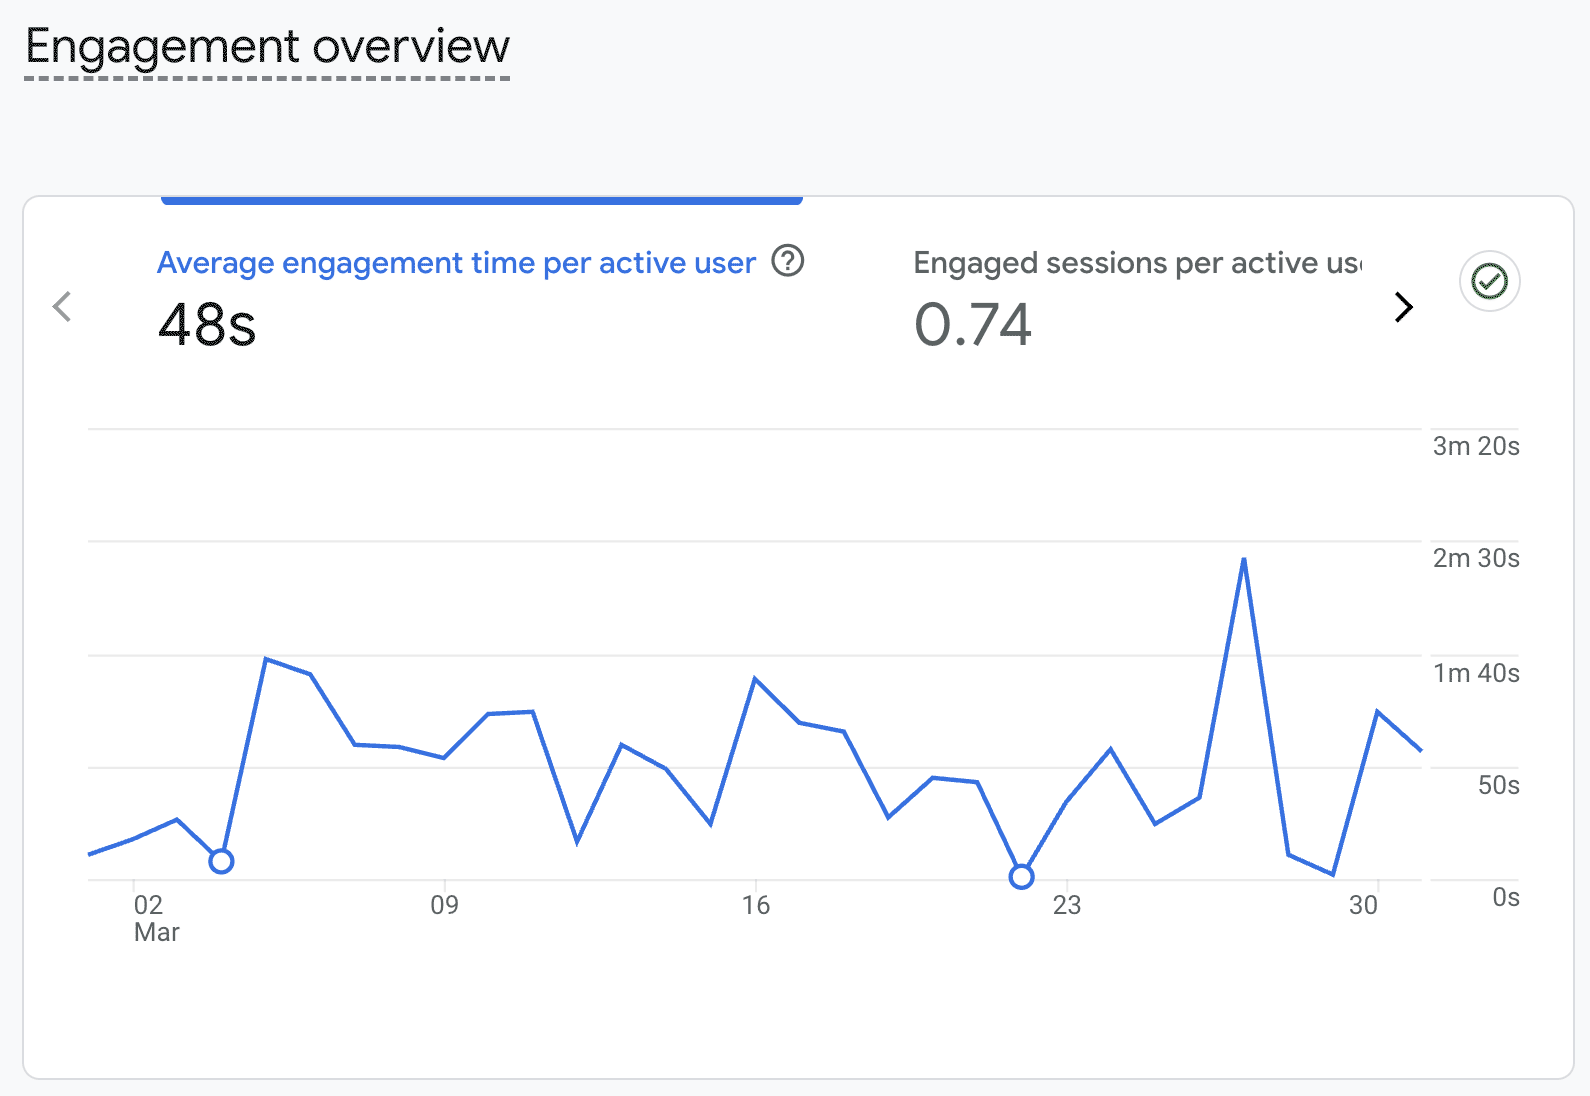Click the 1m 40s y-axis label
This screenshot has height=1096, width=1590.
pyautogui.click(x=1475, y=673)
